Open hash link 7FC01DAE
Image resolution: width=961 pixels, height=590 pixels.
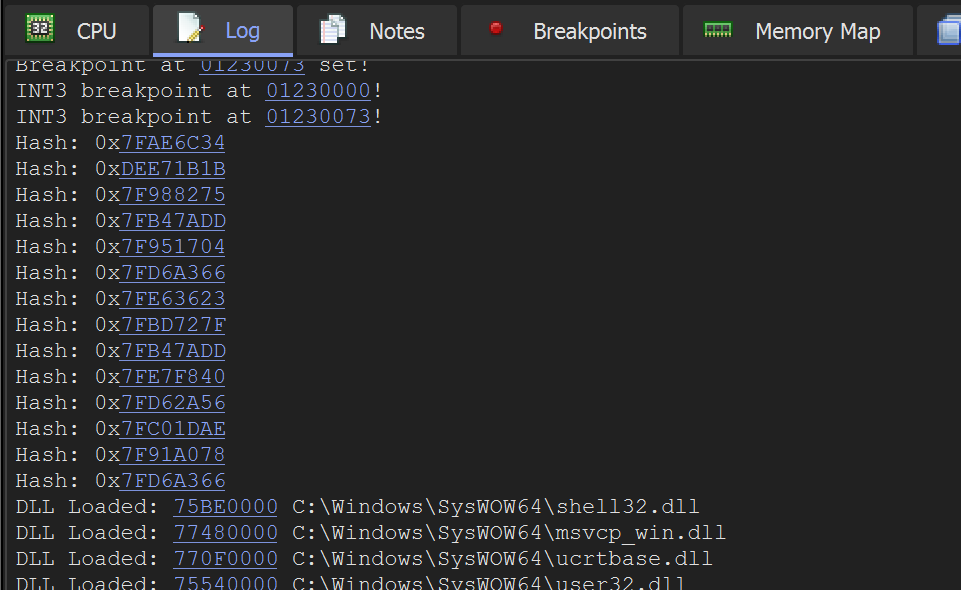(173, 429)
